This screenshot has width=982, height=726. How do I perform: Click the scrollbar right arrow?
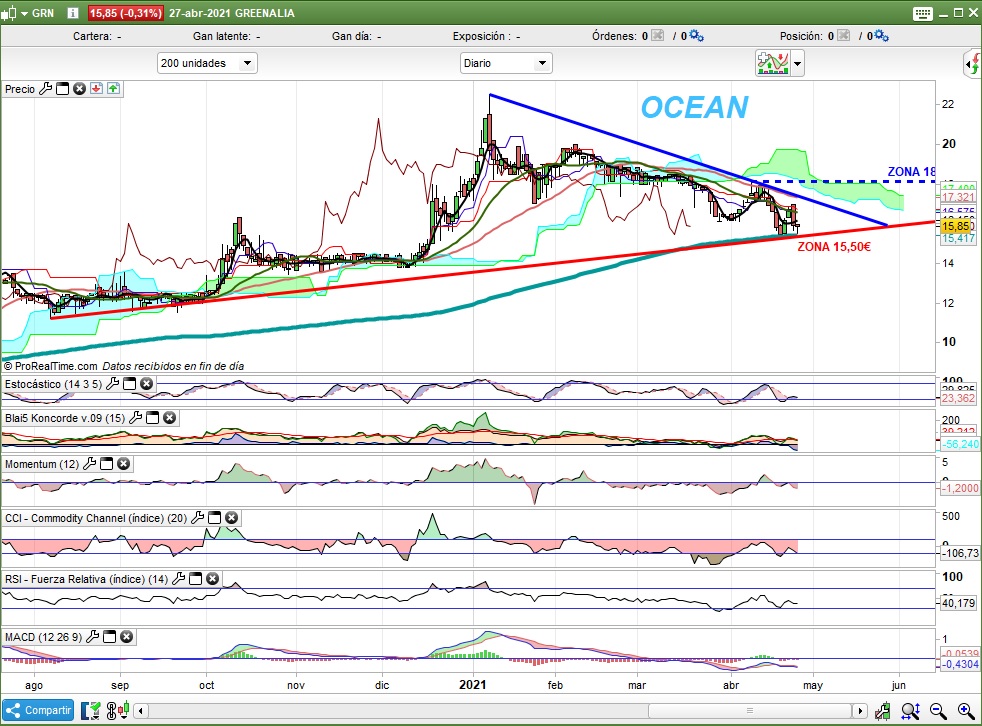[860, 711]
